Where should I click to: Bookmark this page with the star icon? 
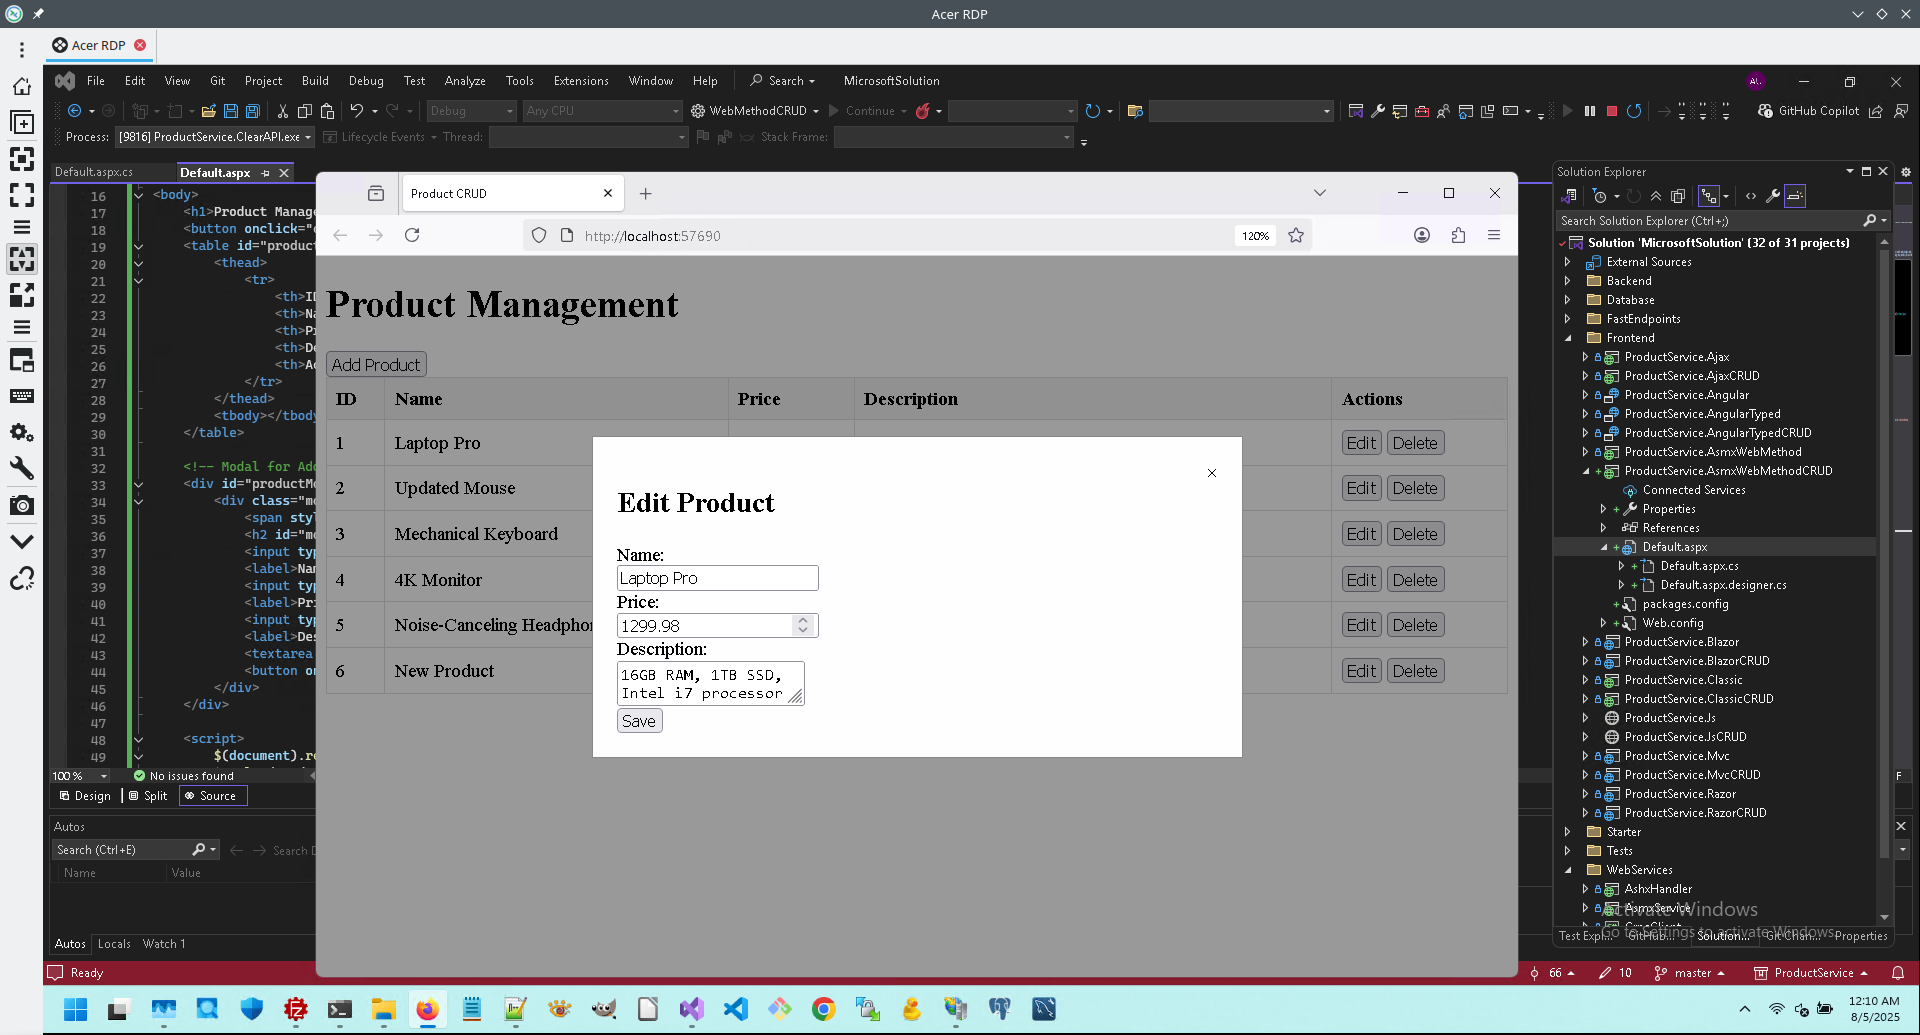point(1296,235)
